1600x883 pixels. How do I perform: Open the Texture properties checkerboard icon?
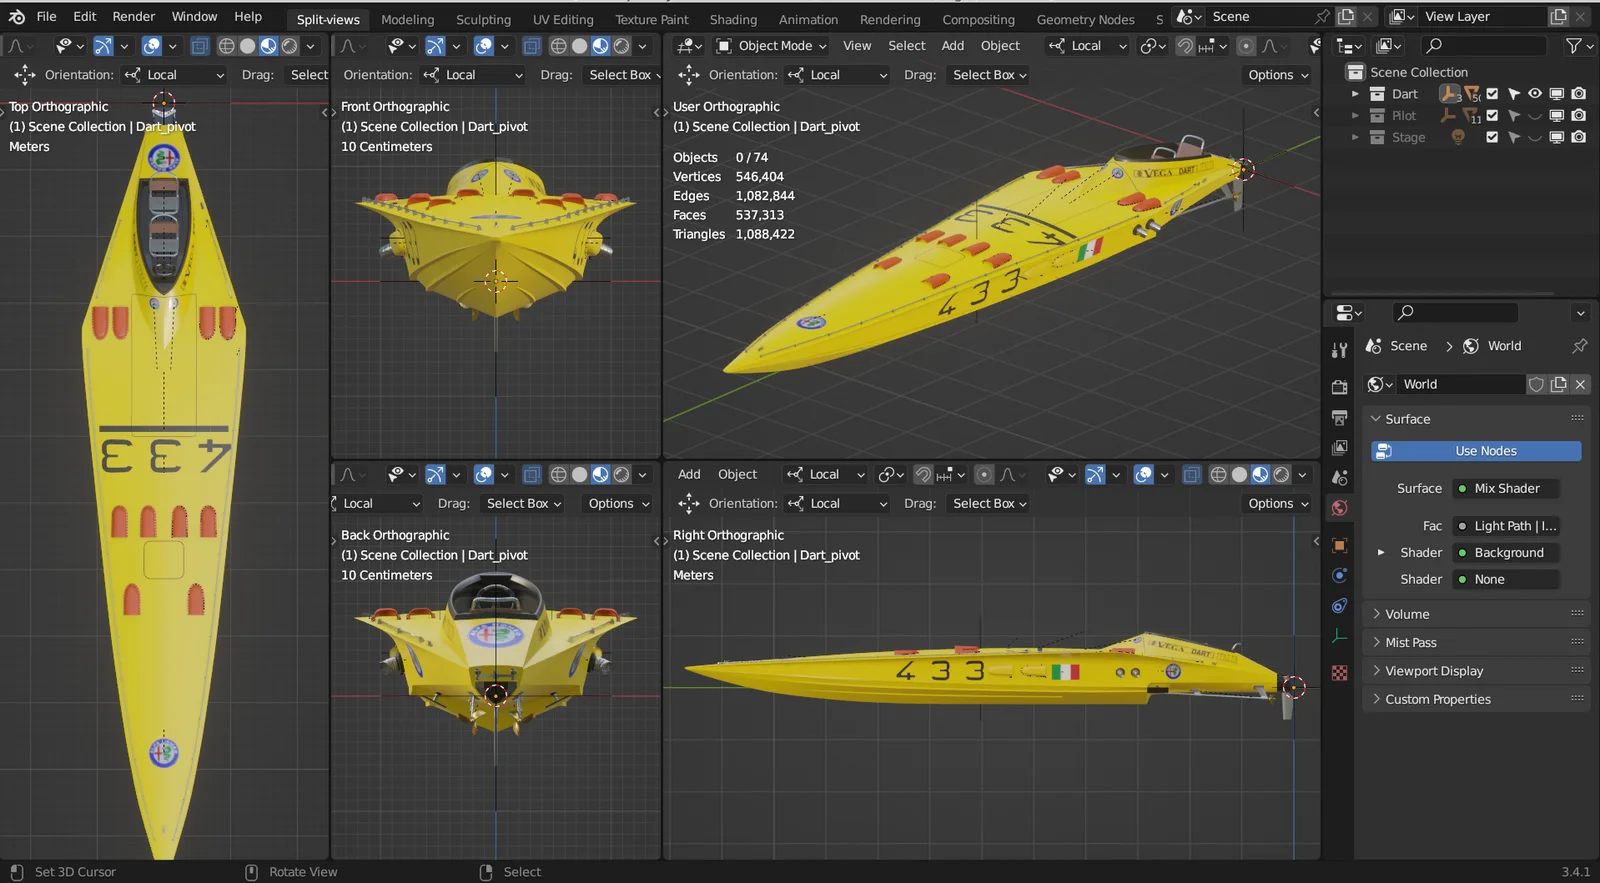pos(1339,673)
